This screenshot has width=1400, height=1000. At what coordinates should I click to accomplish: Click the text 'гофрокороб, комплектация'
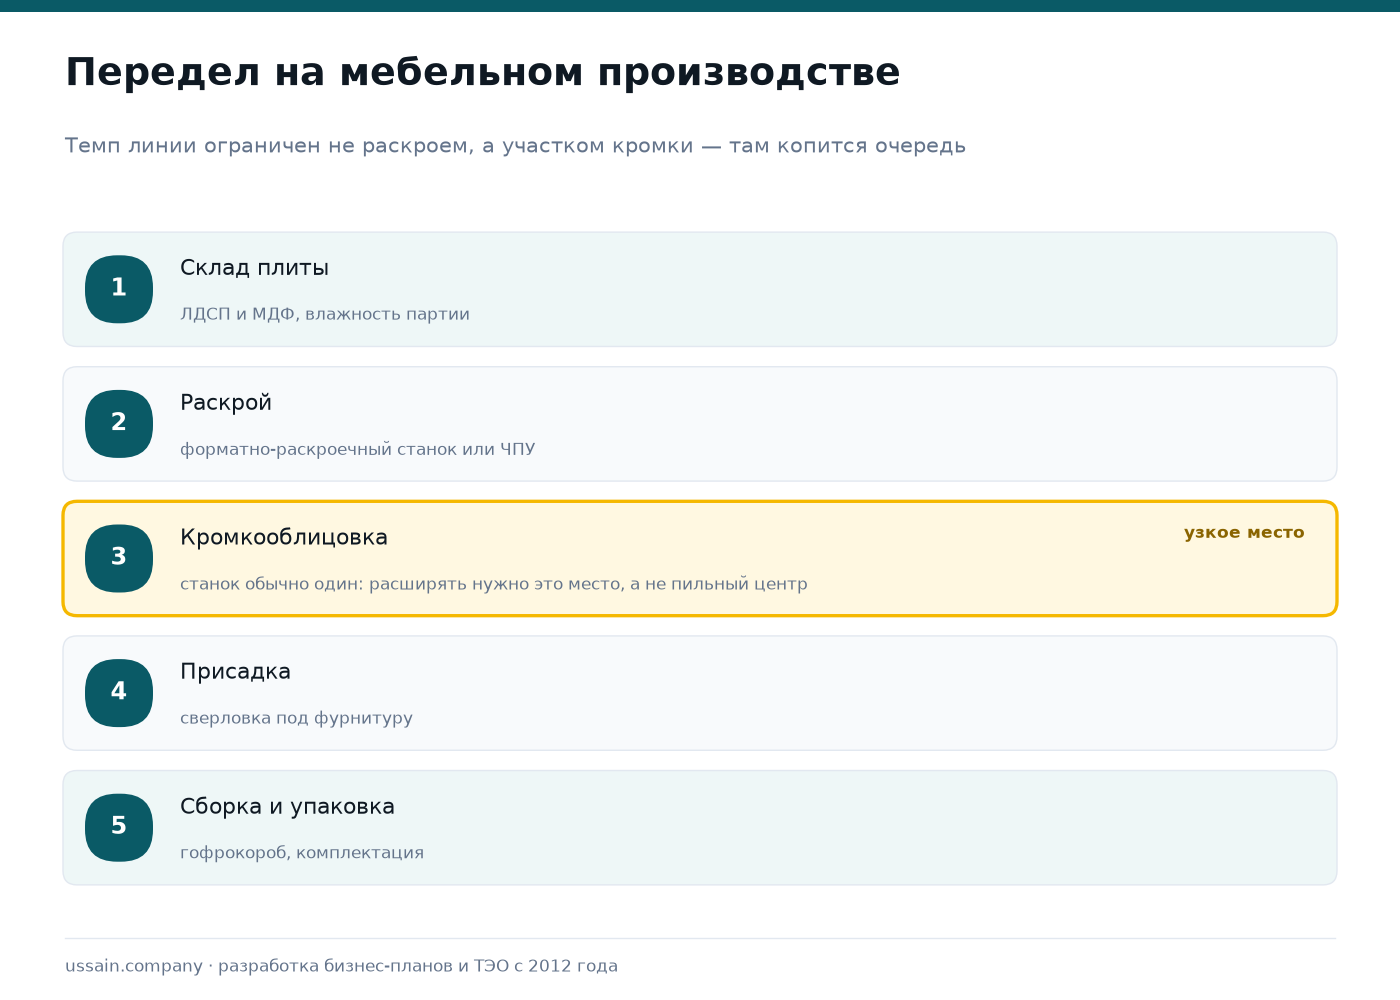point(302,853)
